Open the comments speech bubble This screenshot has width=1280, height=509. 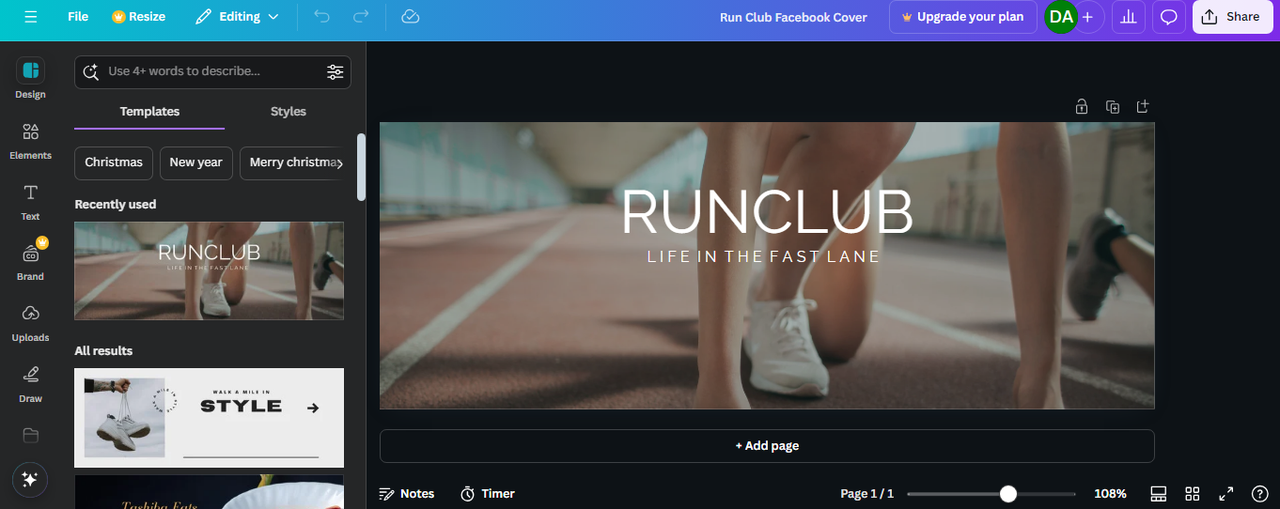coord(1168,17)
